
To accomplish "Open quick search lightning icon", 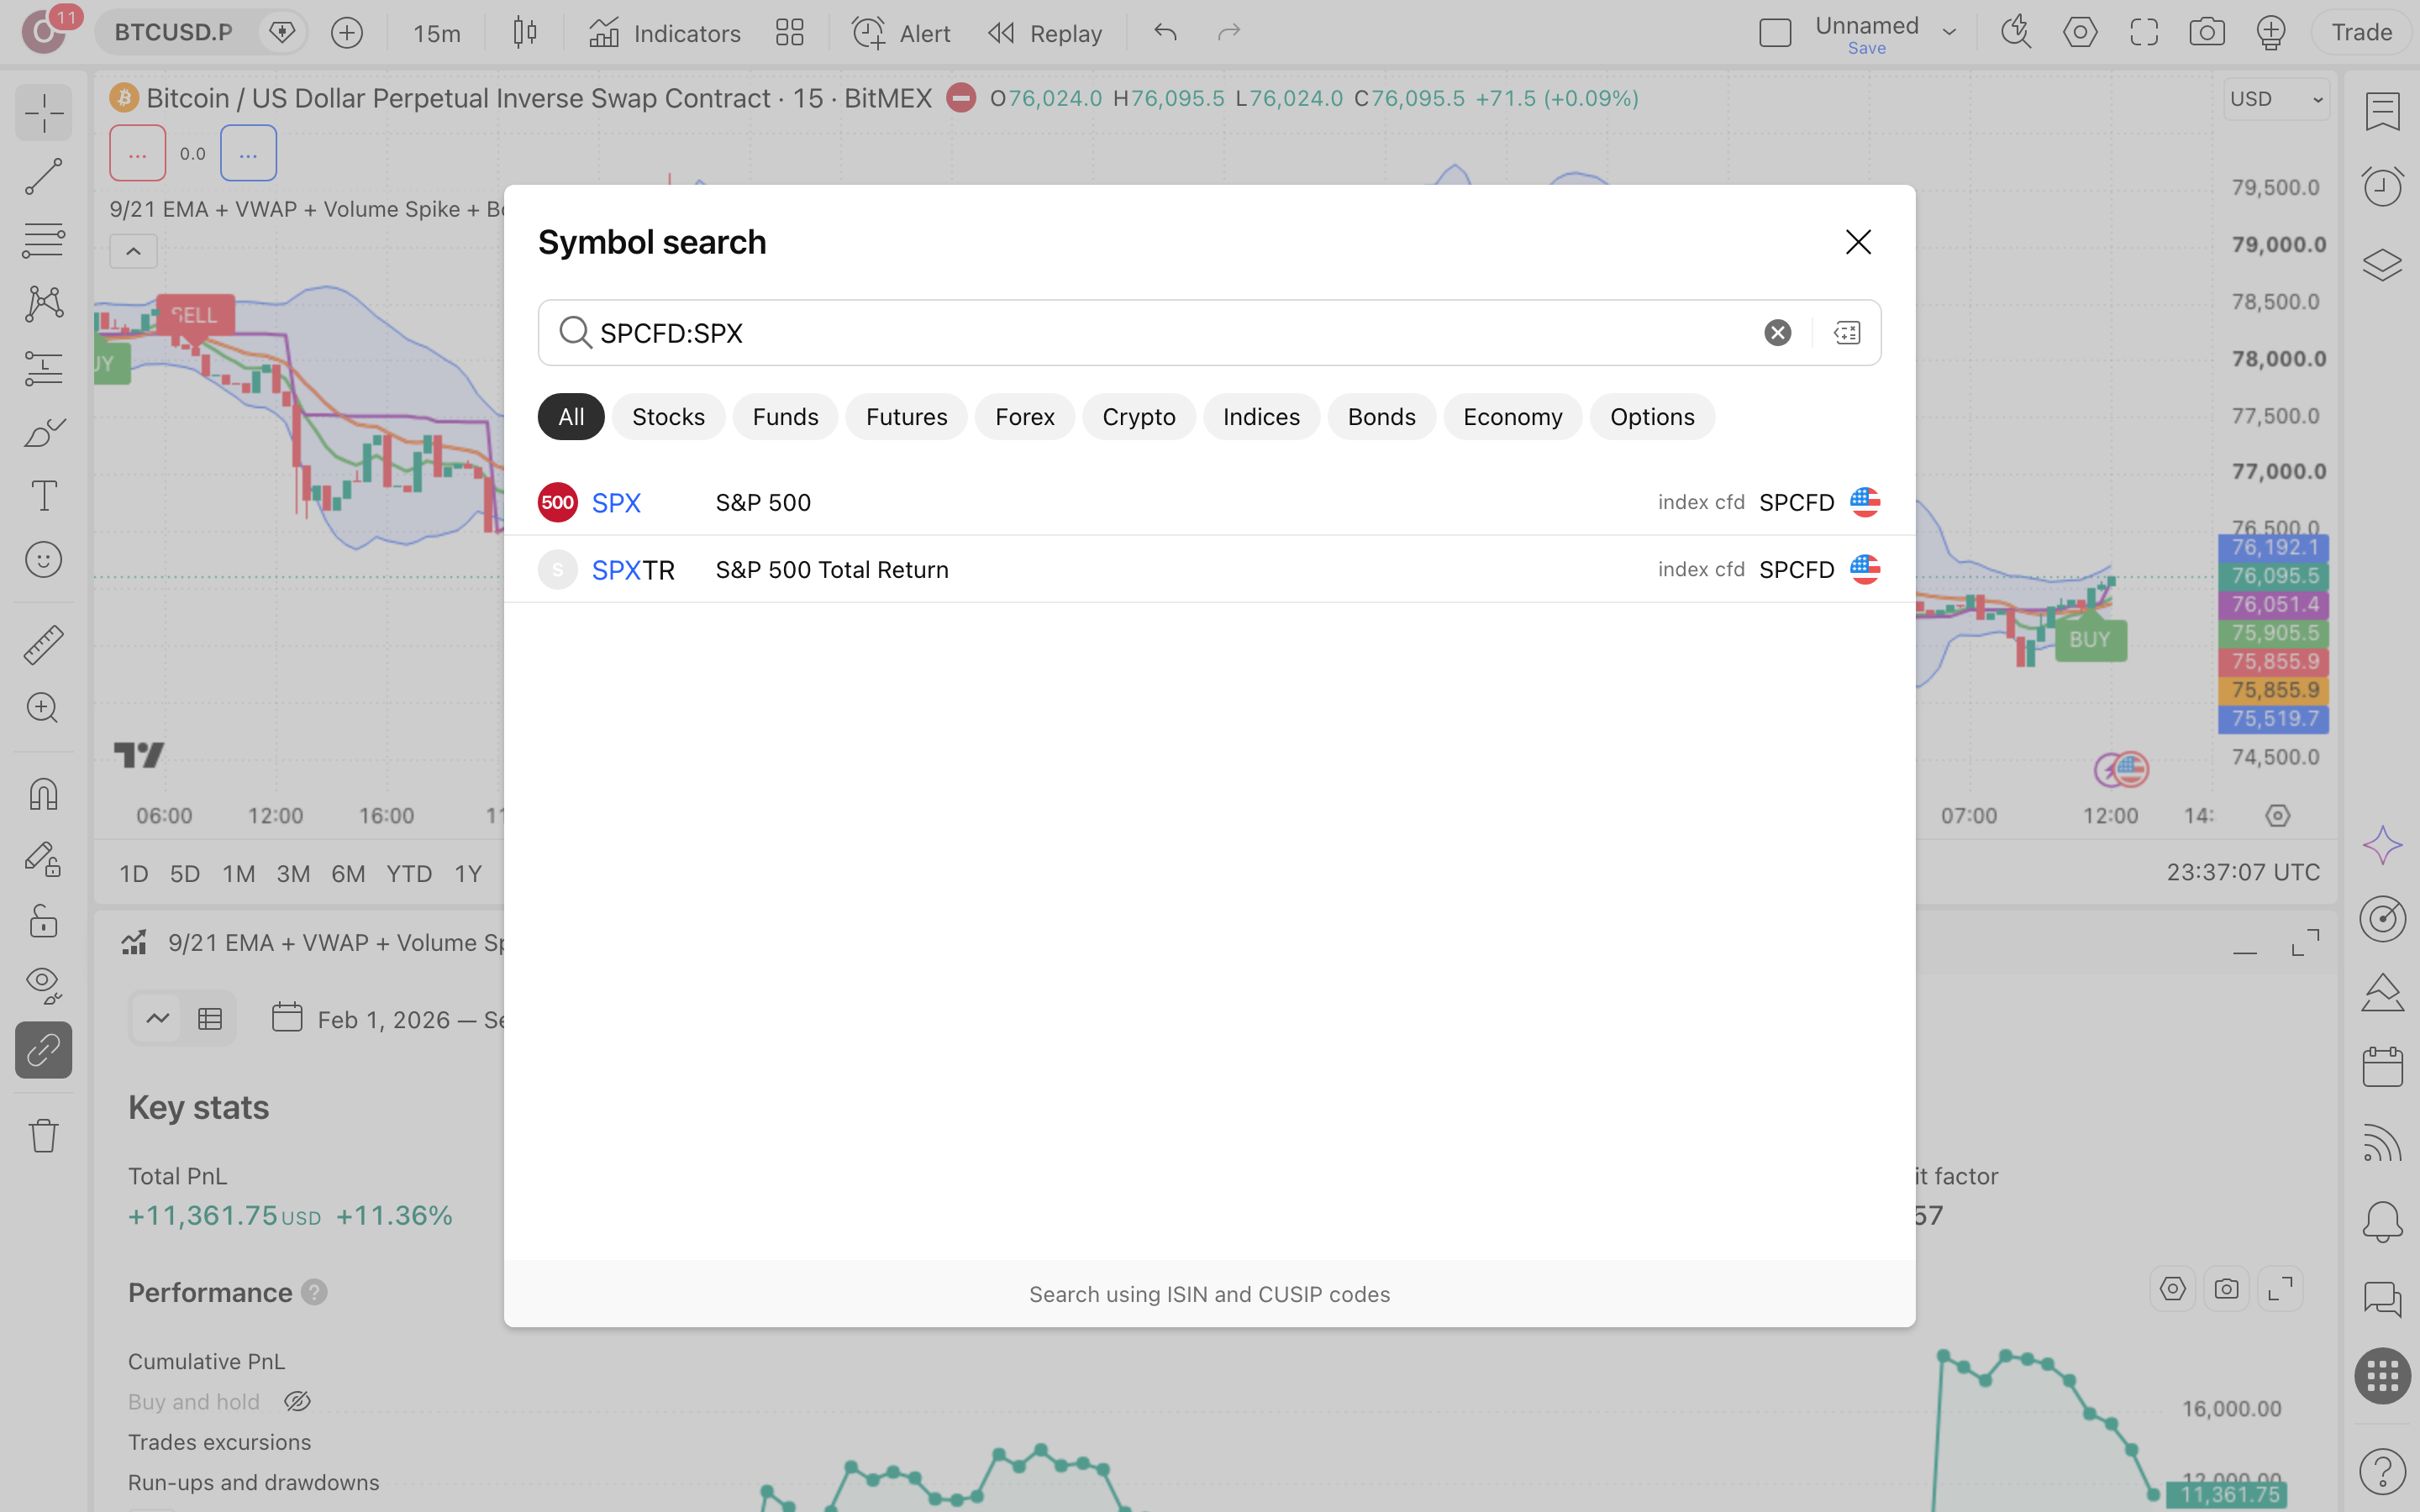I will coord(2015,33).
